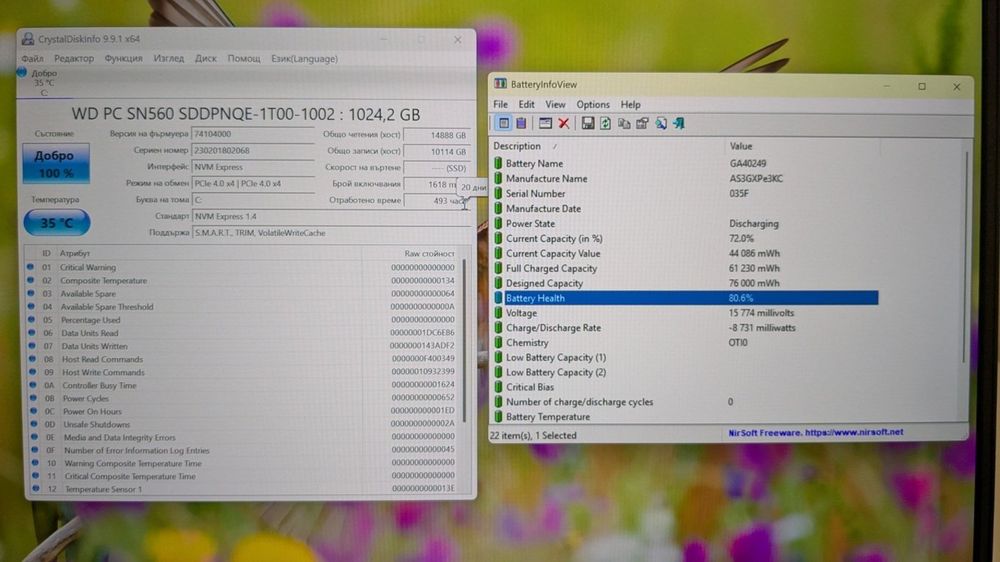Click blue status dot for Critical Warning

click(x=30, y=267)
